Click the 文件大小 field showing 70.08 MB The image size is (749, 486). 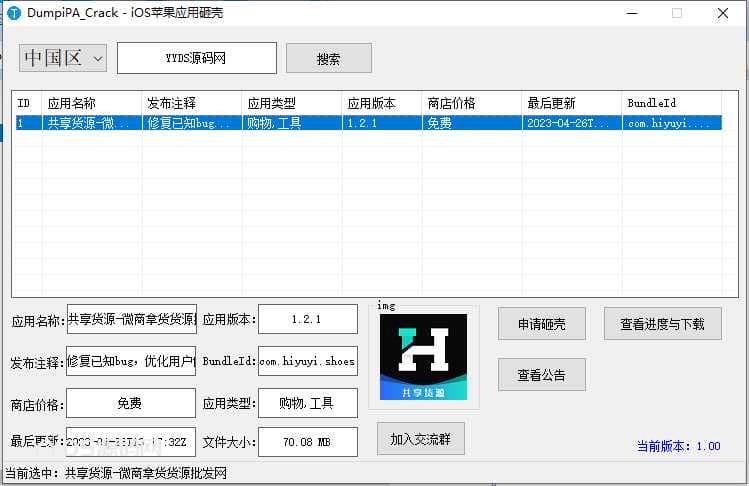(x=308, y=442)
